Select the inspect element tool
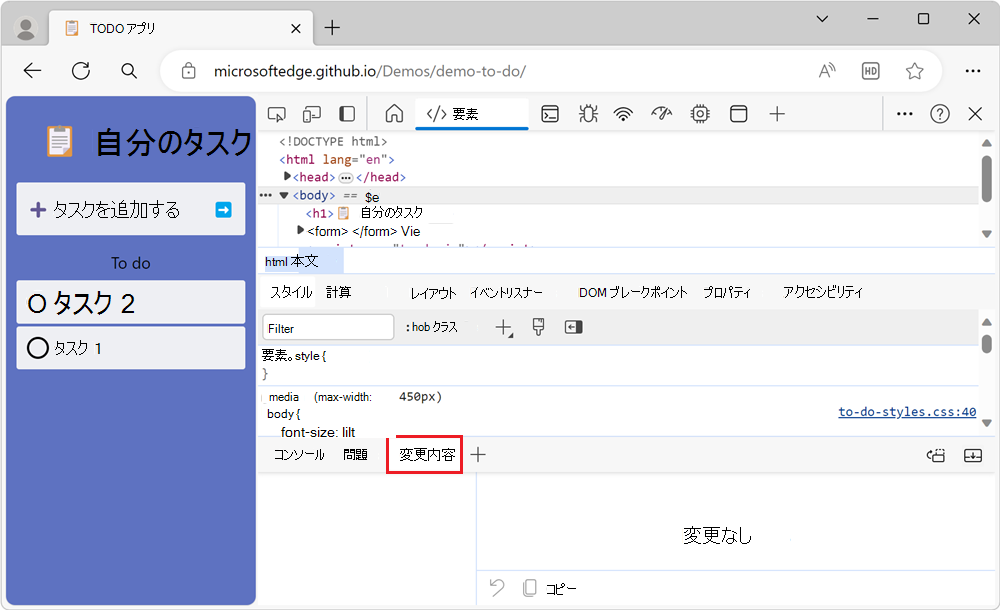Screen dimensions: 1000x610 [277, 114]
